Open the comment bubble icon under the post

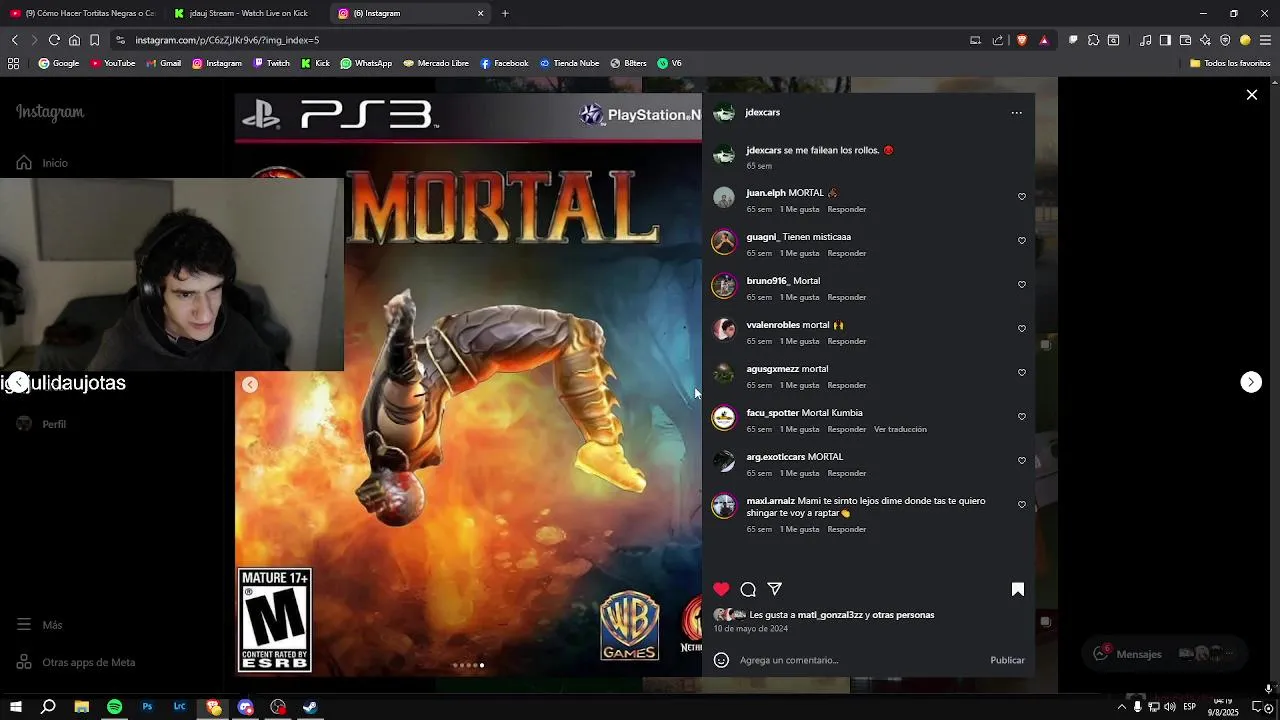748,589
